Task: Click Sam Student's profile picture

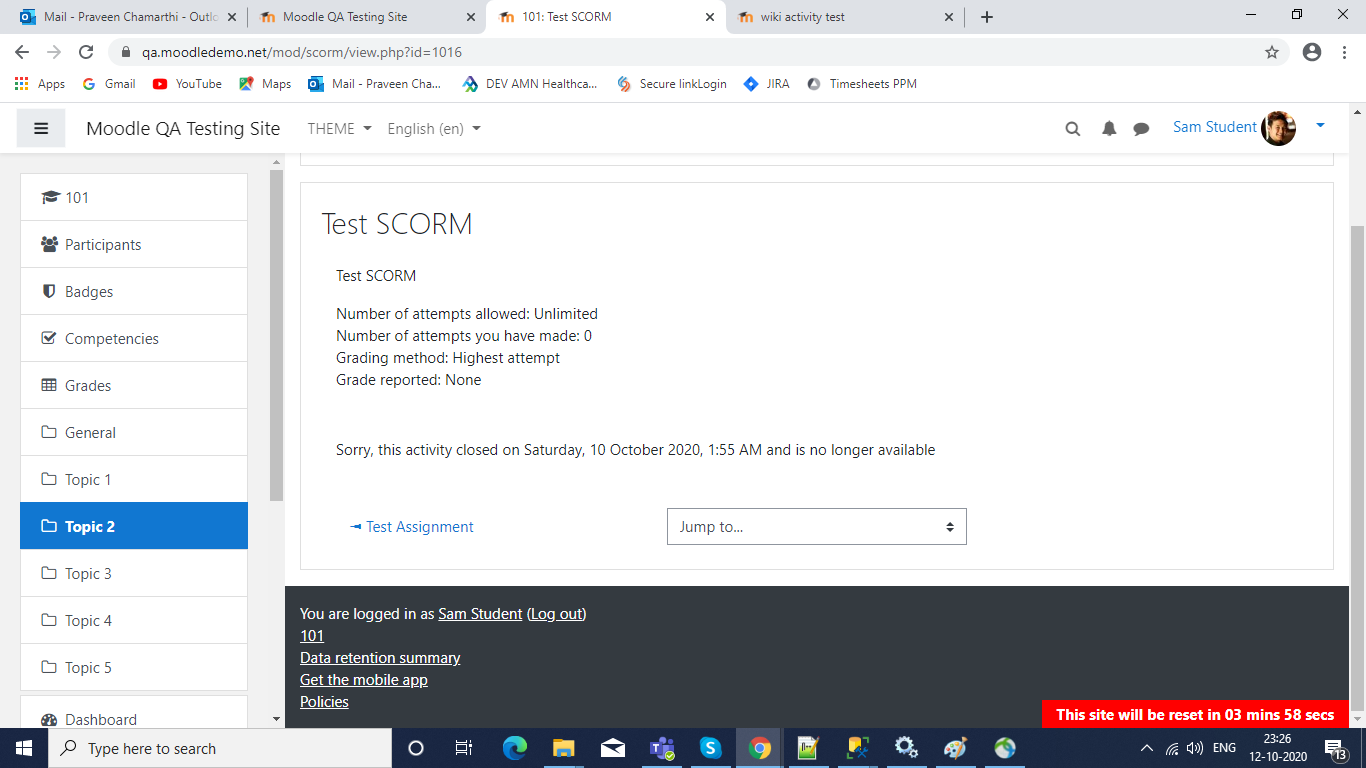Action: 1279,128
